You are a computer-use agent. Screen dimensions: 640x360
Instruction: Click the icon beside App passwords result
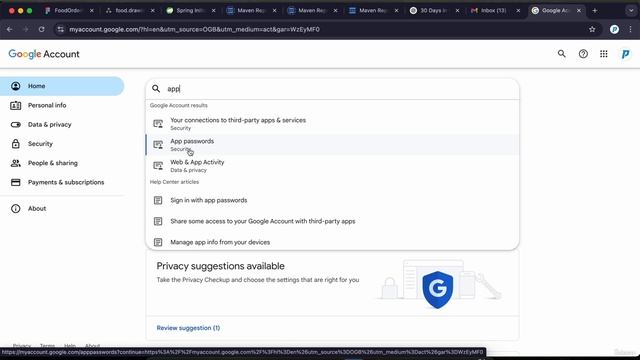point(158,144)
